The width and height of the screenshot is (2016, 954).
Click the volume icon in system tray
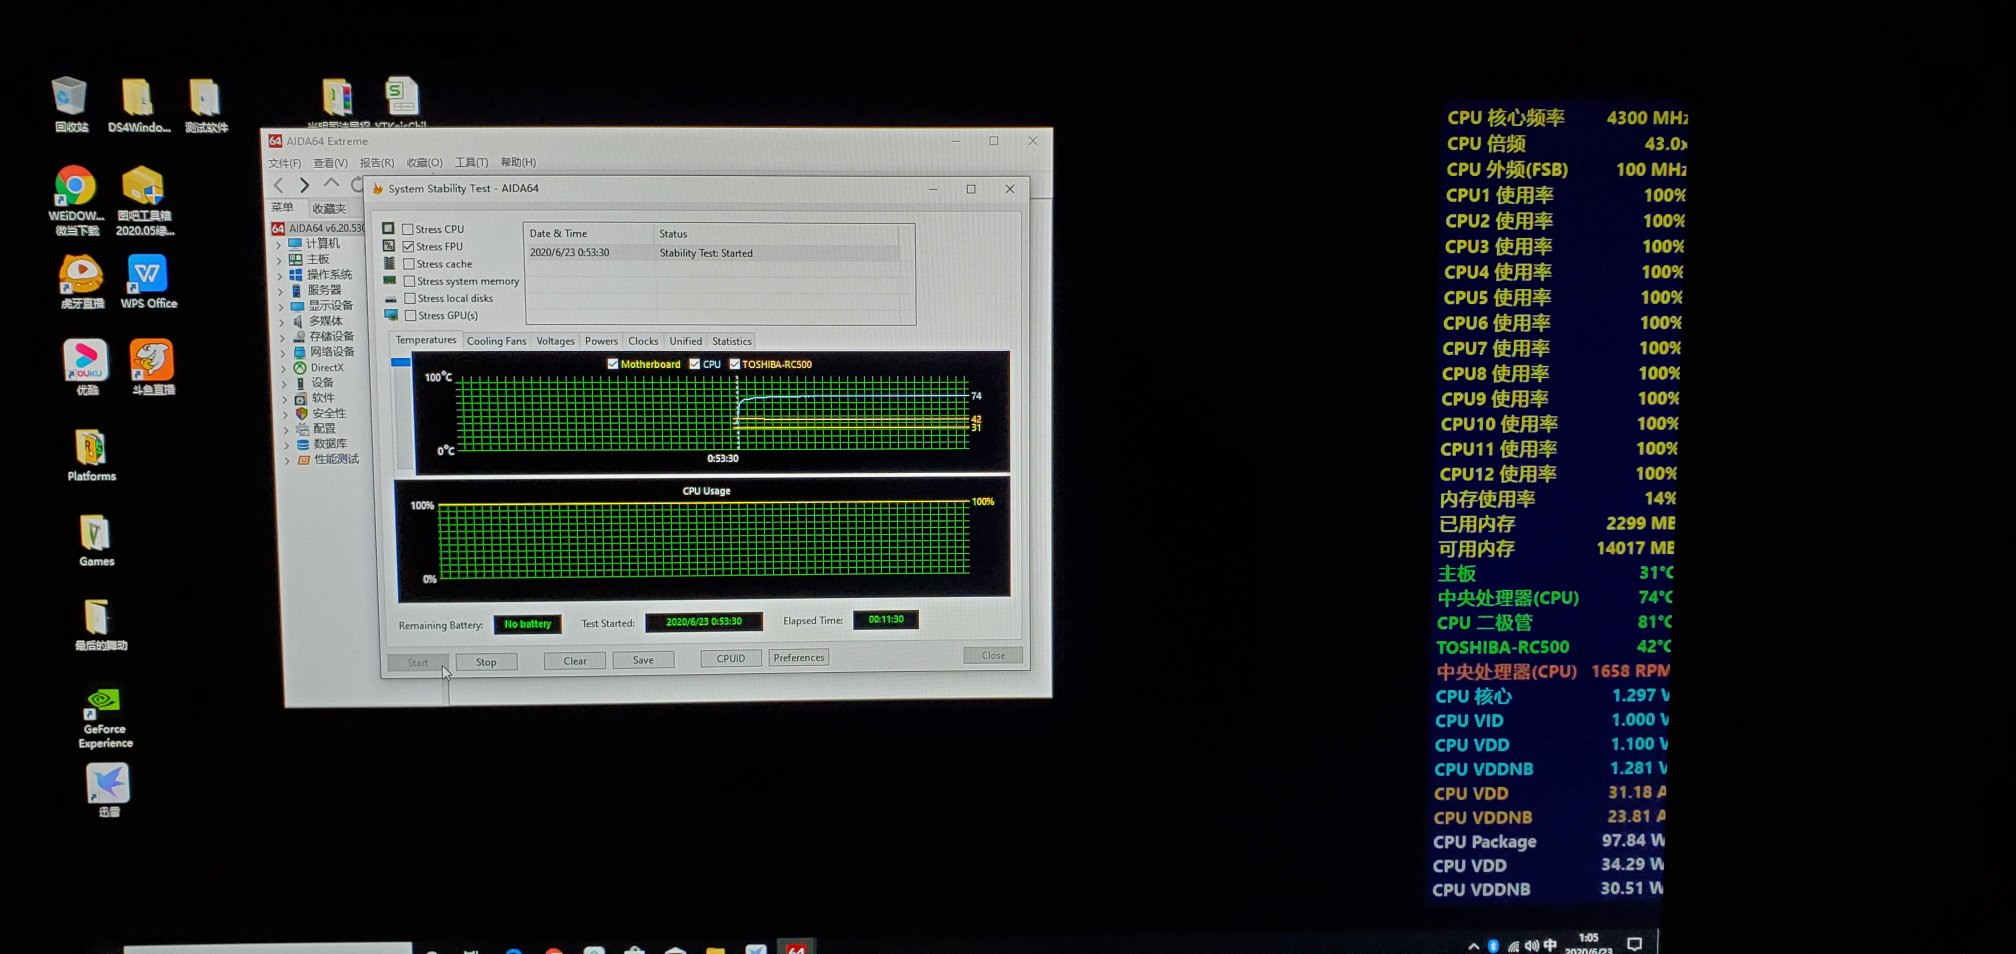coord(1531,945)
